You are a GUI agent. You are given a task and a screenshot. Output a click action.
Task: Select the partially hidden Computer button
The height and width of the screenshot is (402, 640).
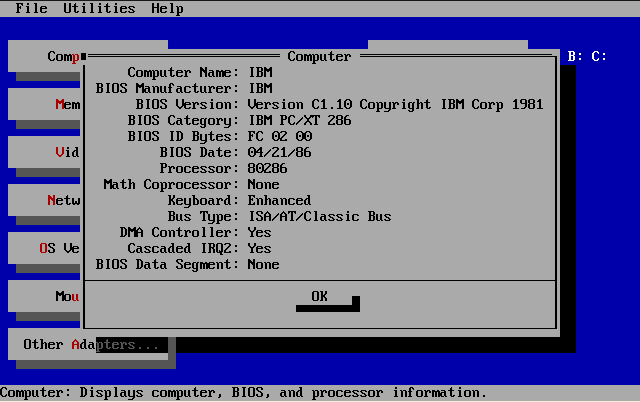pyautogui.click(x=44, y=56)
